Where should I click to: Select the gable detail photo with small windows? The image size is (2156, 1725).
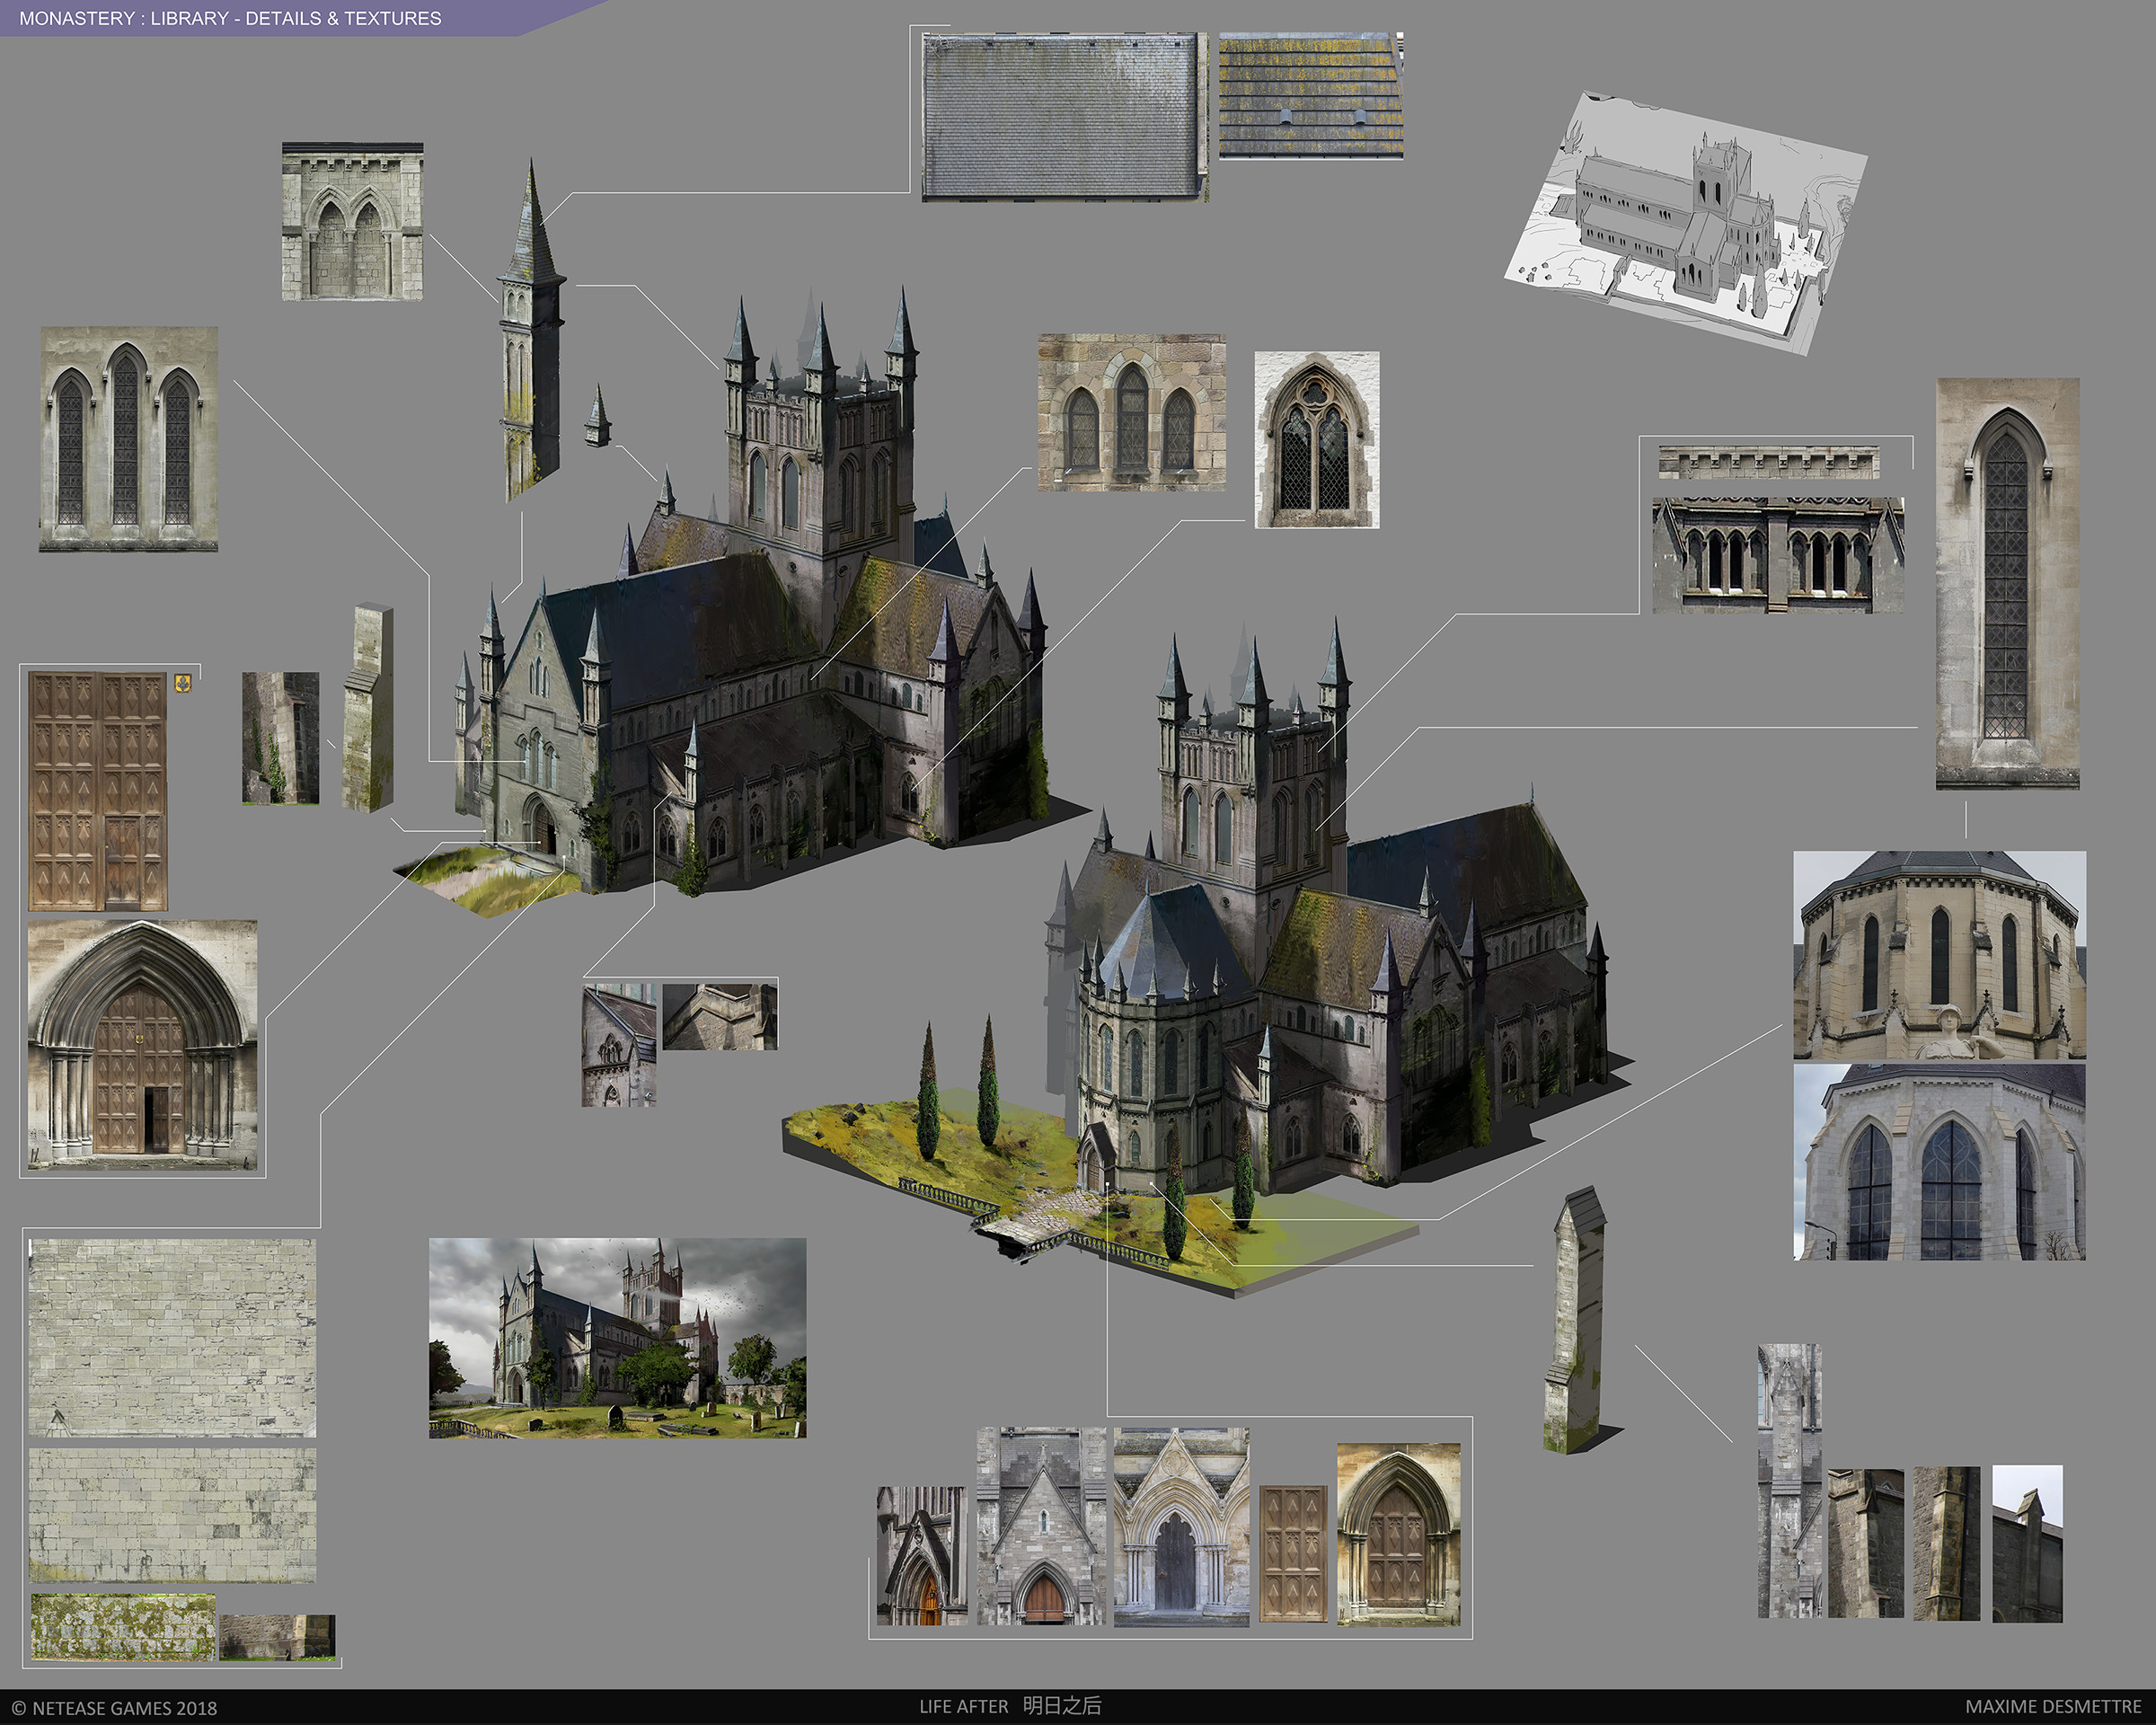619,1045
